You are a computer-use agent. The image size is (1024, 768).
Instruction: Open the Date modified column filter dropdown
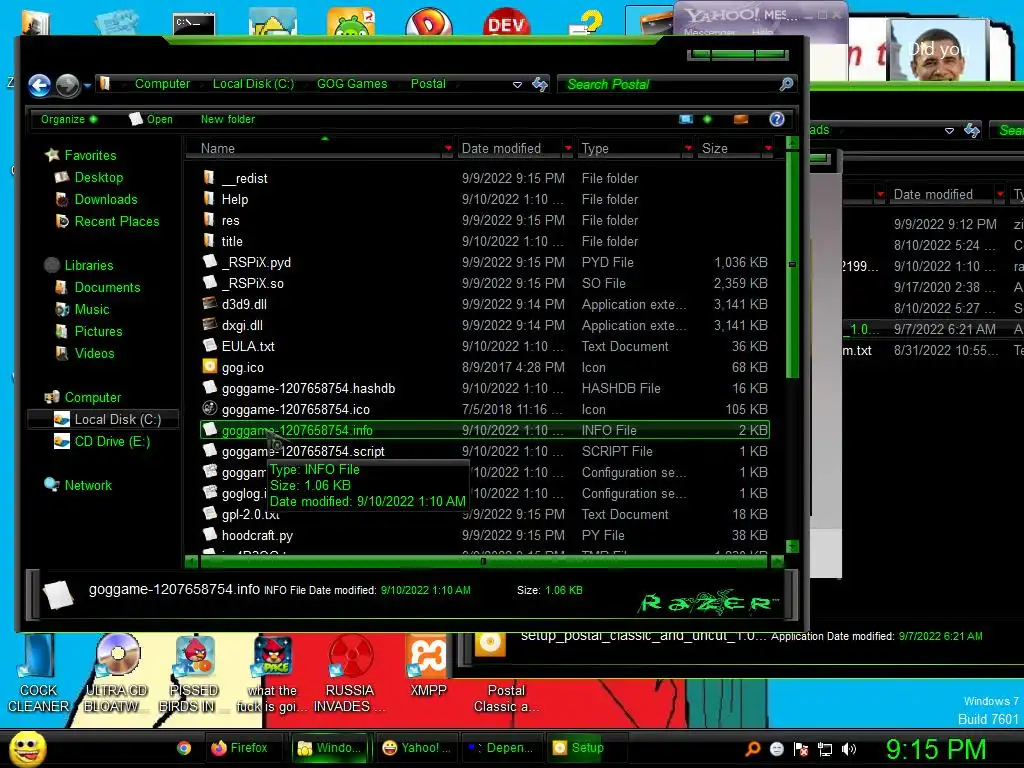pyautogui.click(x=568, y=148)
